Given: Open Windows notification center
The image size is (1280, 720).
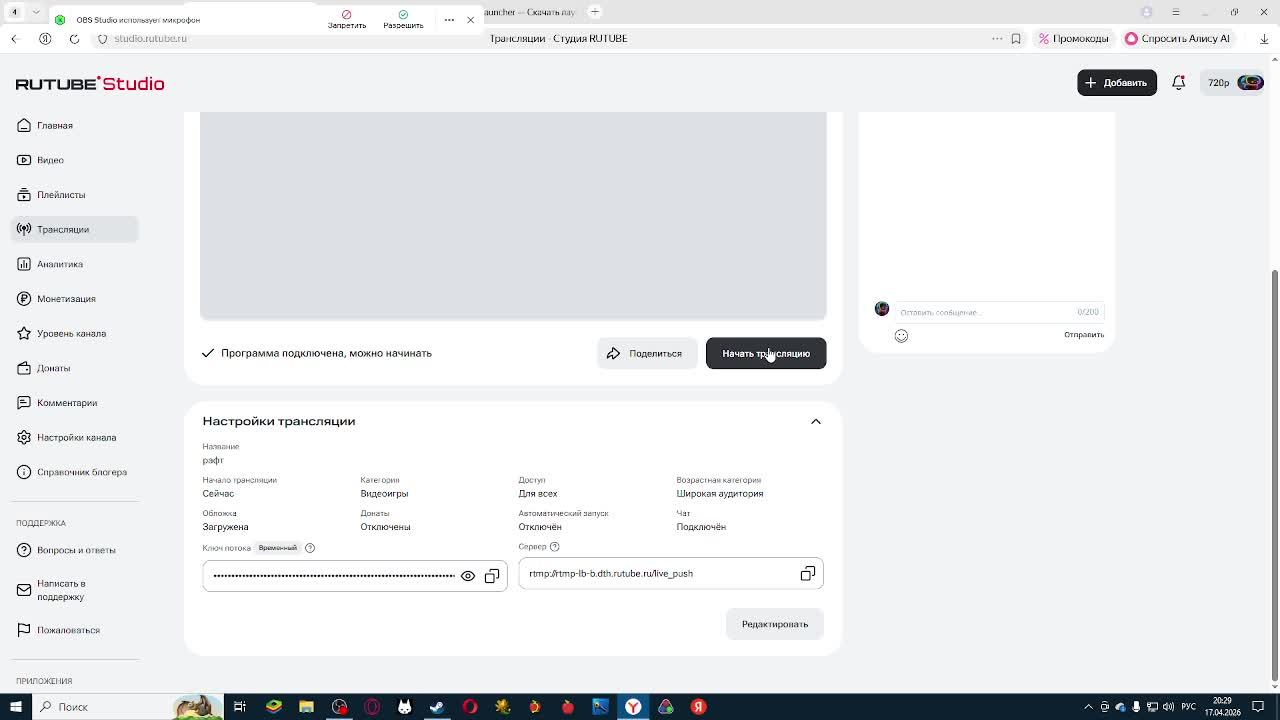Looking at the screenshot, I should click(x=1259, y=707).
